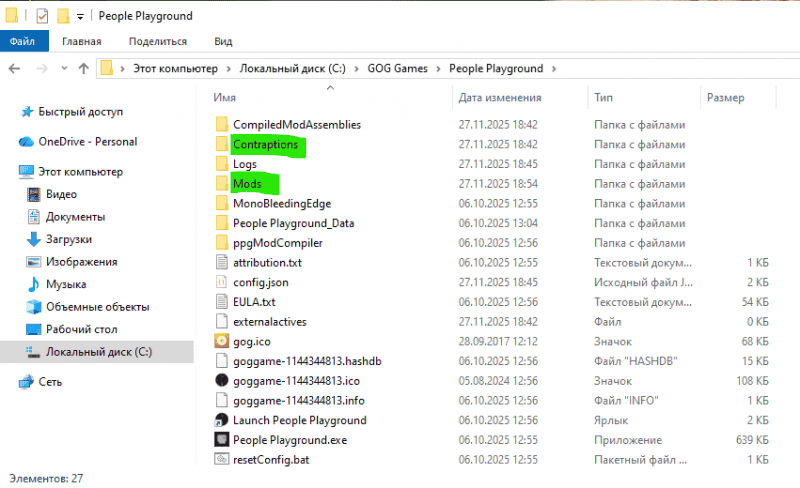The image size is (800, 488).
Task: Open Загрузки folder in navigation pane
Action: coord(68,240)
